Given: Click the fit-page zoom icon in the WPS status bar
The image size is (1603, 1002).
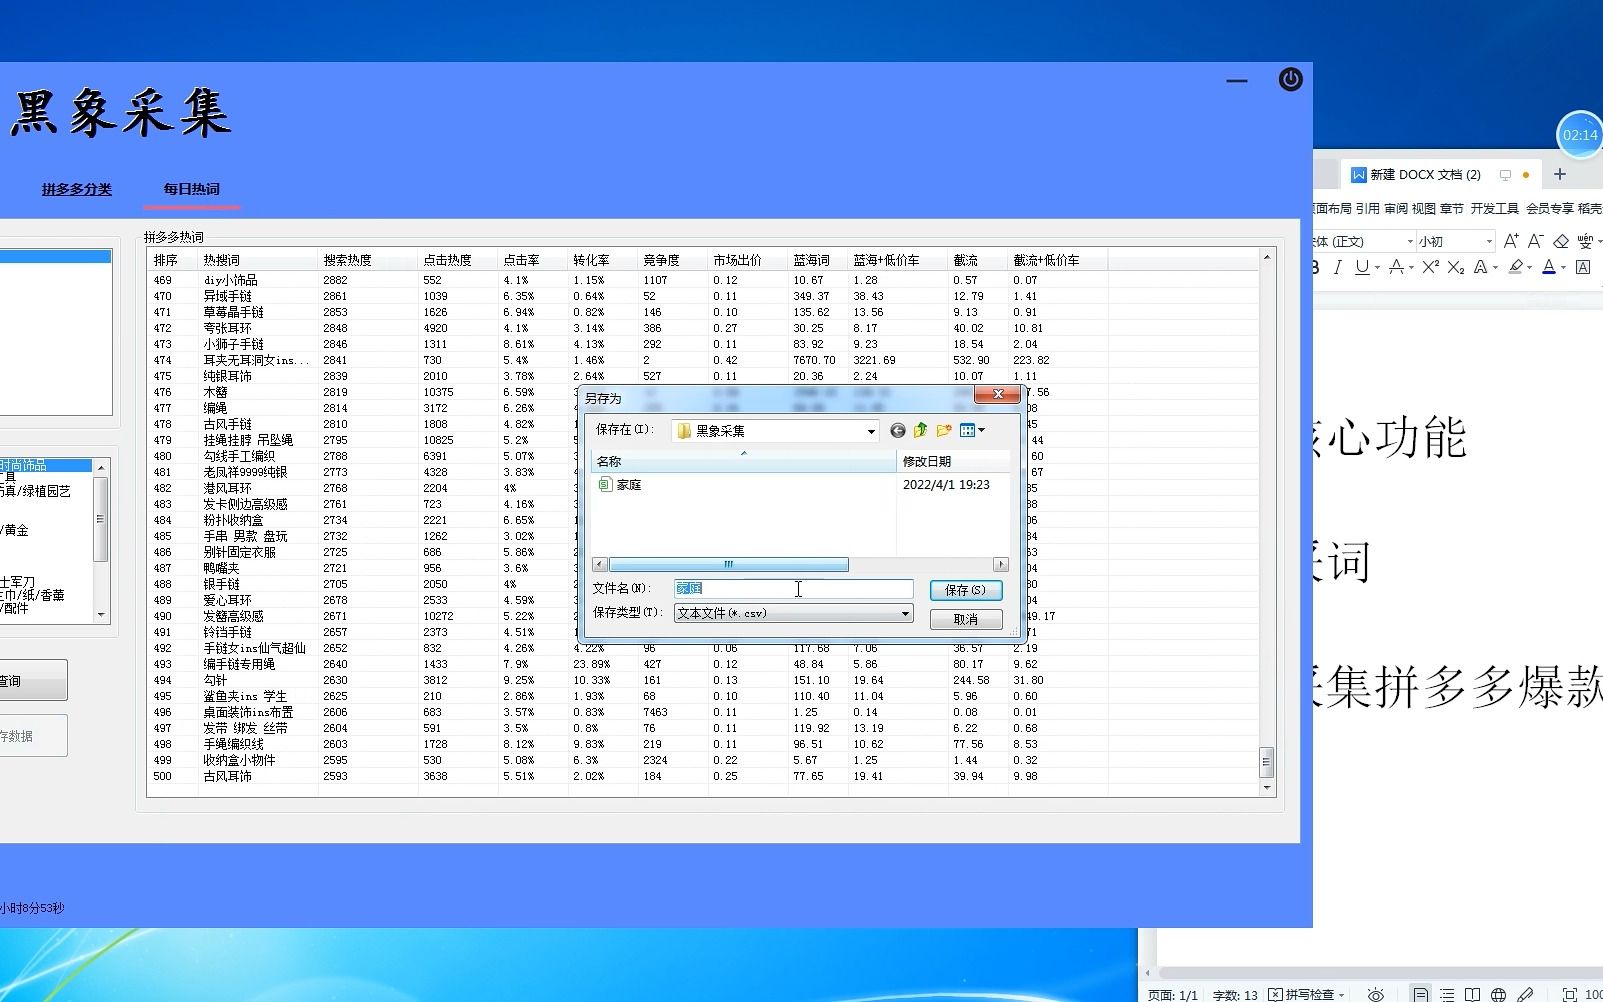Looking at the screenshot, I should click(x=1570, y=994).
